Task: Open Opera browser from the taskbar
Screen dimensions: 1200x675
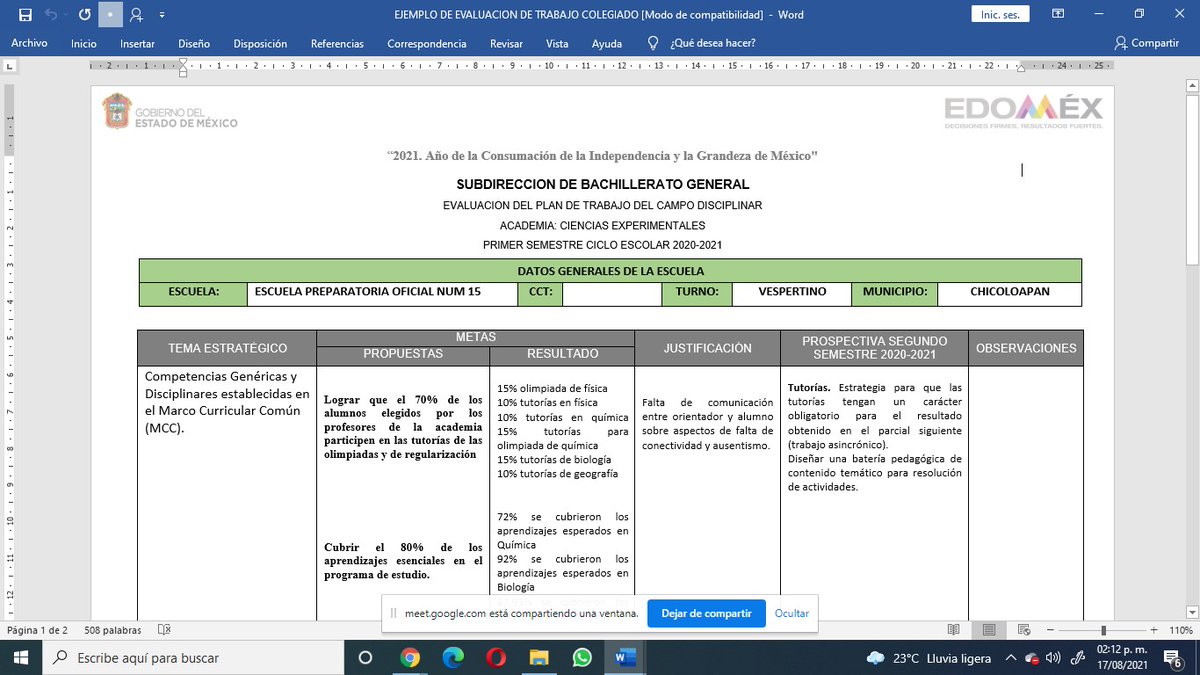Action: tap(496, 658)
